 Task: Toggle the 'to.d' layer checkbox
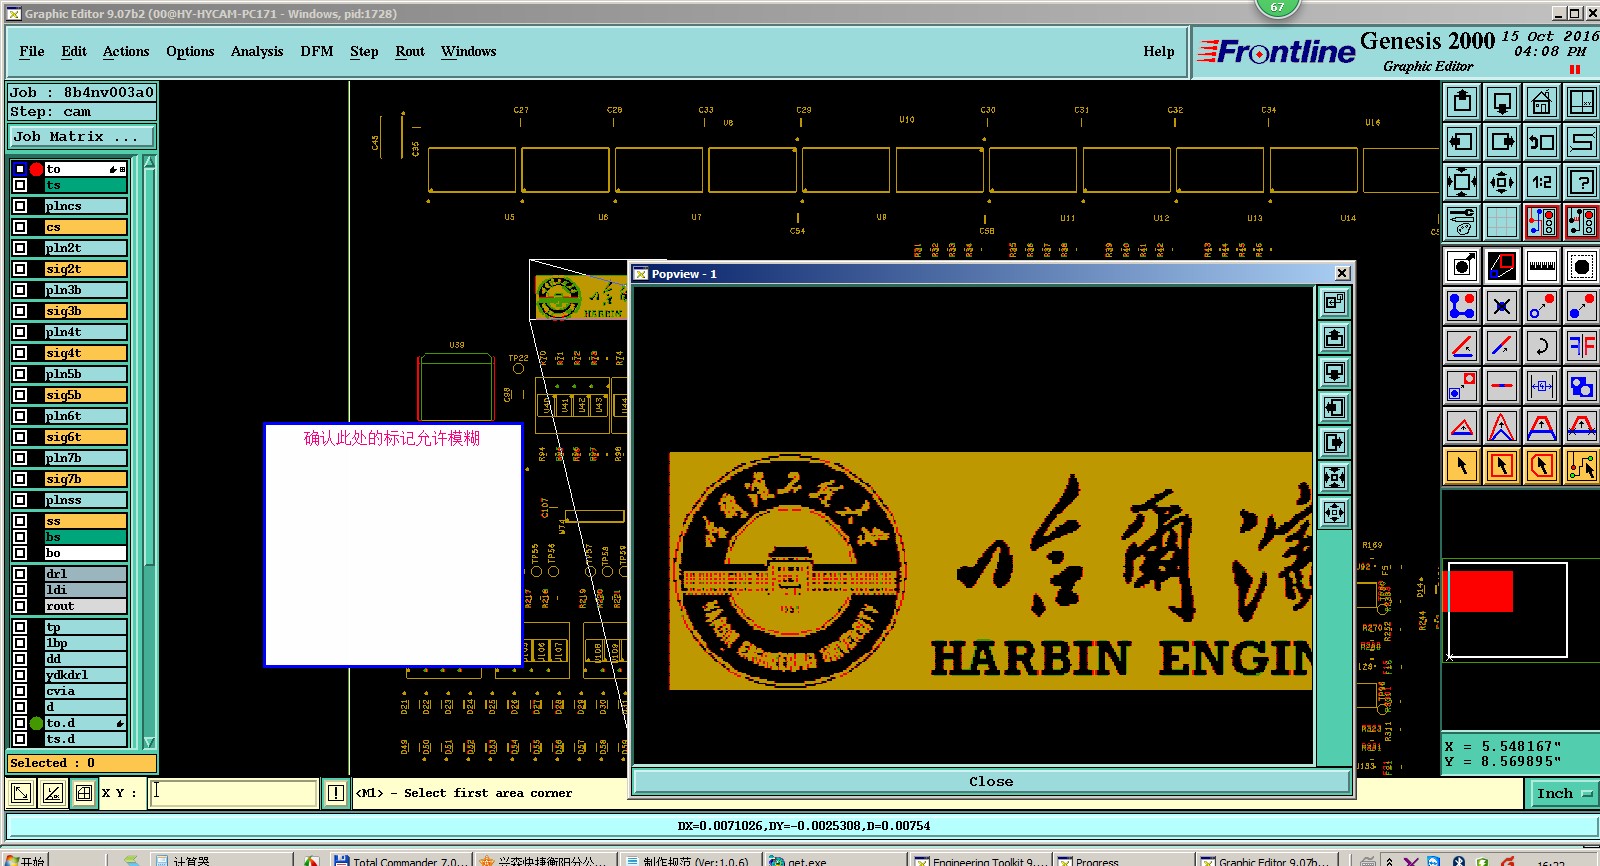pos(20,723)
